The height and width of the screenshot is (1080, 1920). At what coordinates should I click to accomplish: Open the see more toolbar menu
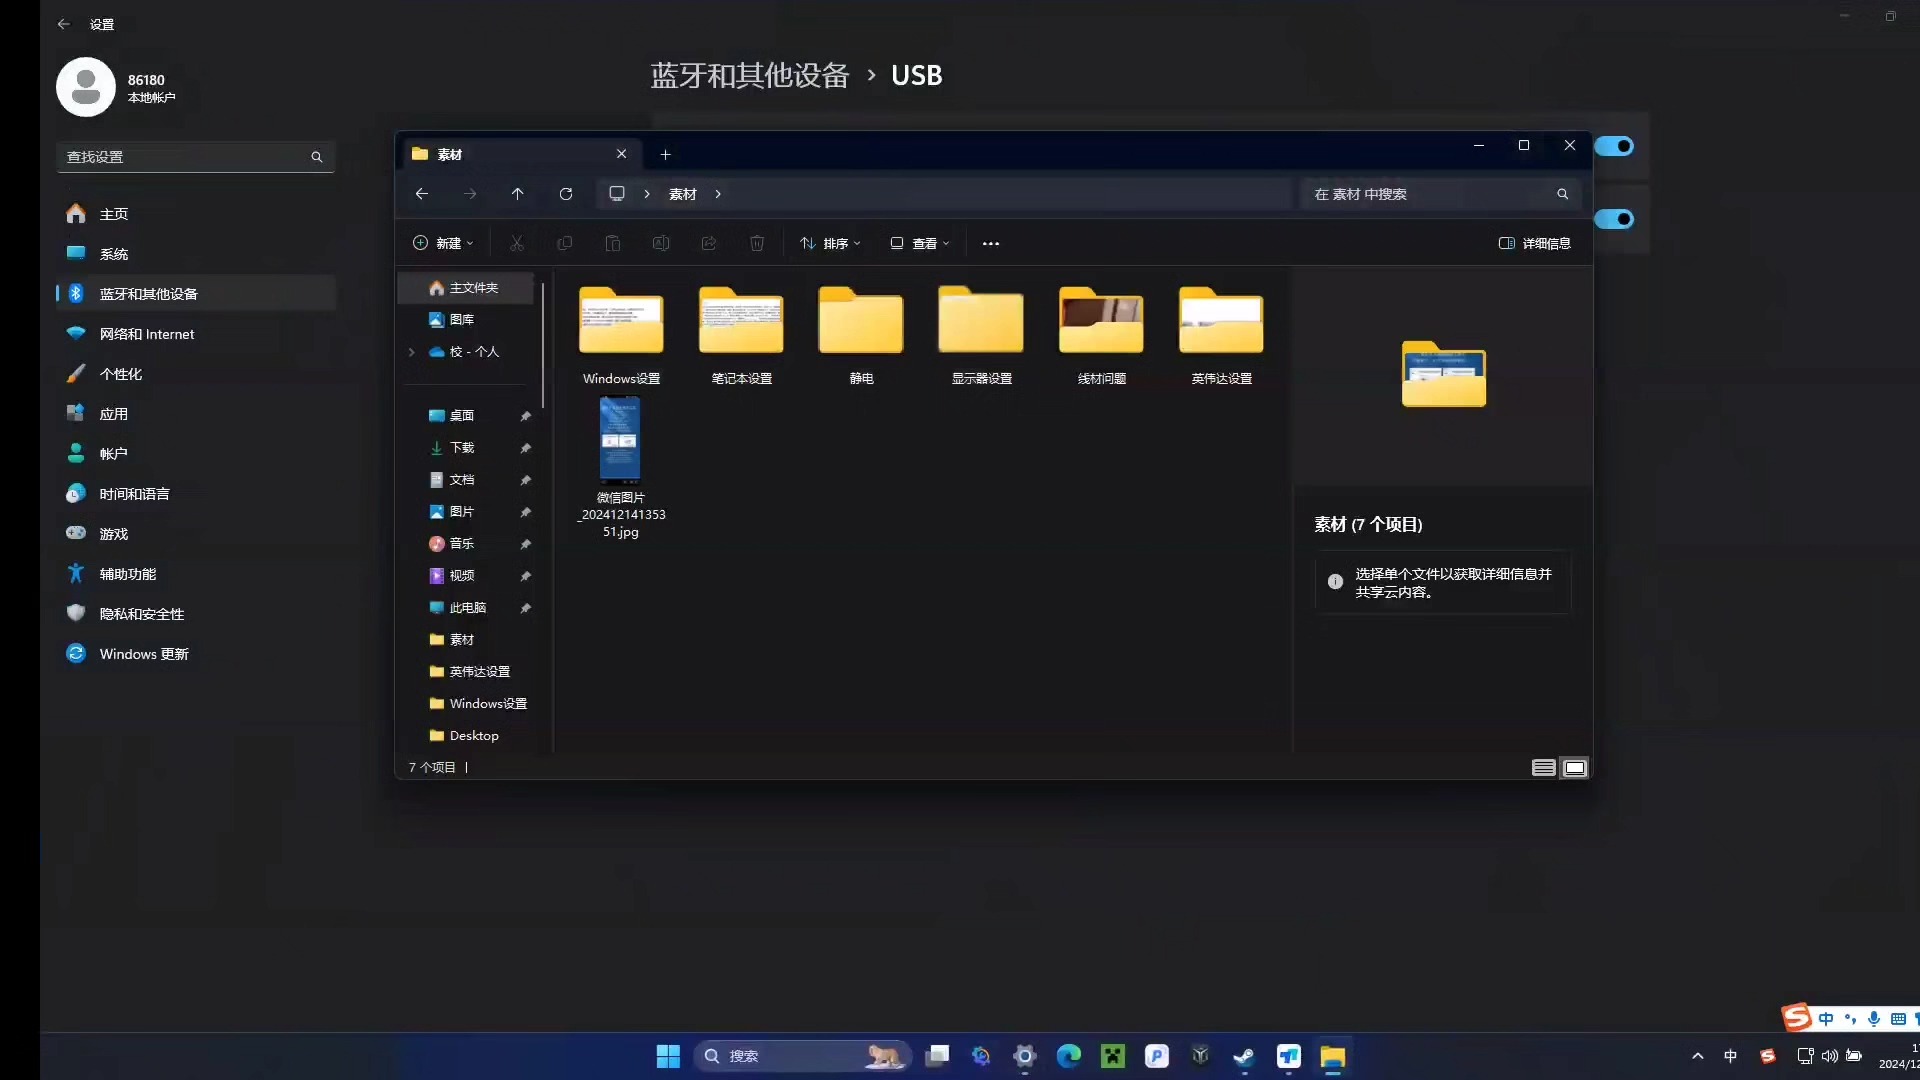(990, 243)
